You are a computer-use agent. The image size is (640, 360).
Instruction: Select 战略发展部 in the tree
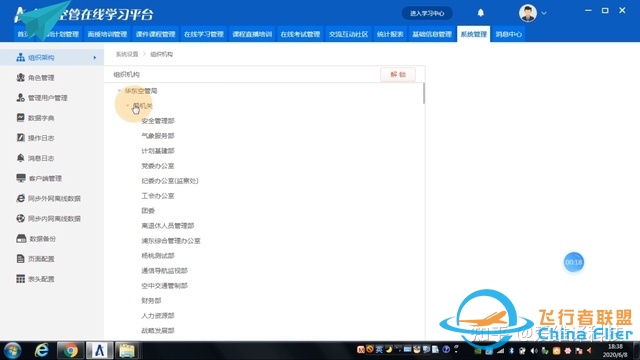tap(158, 331)
